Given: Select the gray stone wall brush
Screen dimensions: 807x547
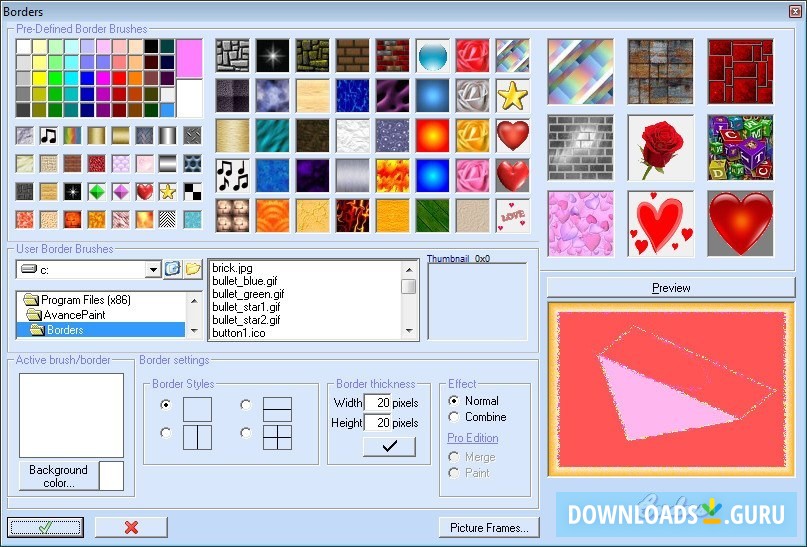Looking at the screenshot, I should [233, 56].
